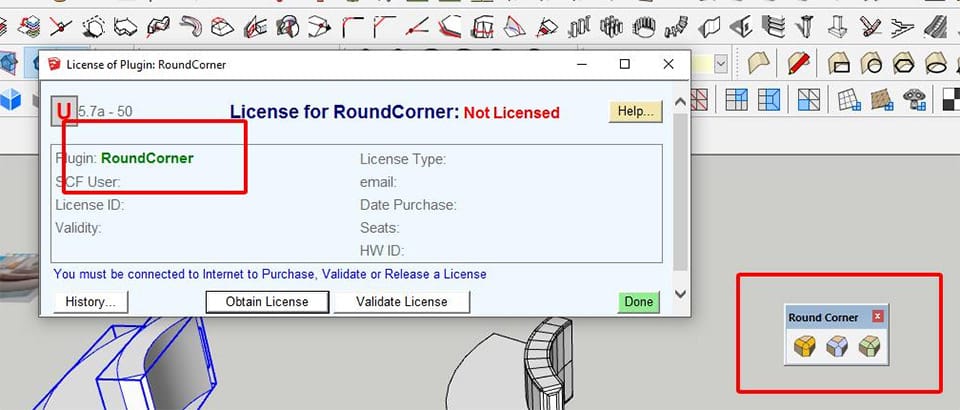Open Help for RoundCorner license

(x=636, y=111)
